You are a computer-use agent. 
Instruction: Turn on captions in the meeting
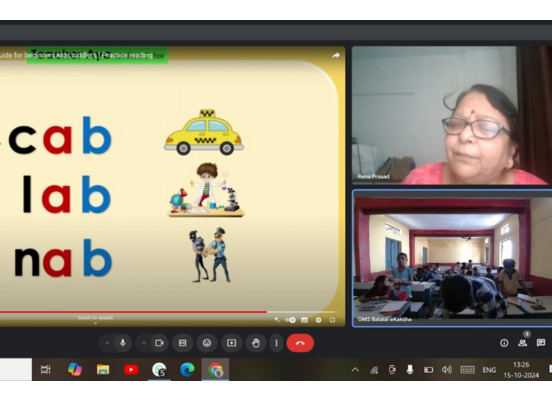pos(182,343)
